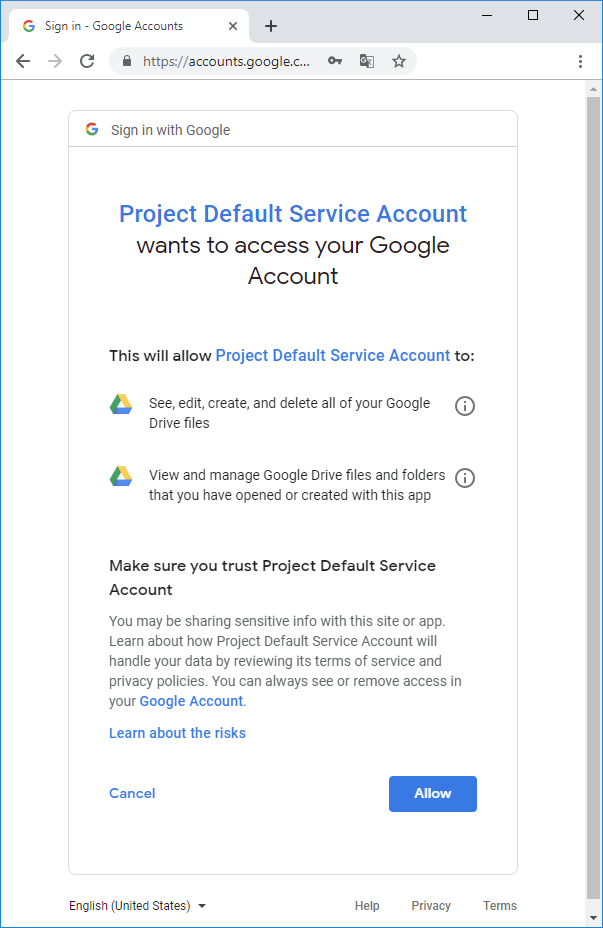Open Learn about the risks link
Screen dimensions: 603x928
click(178, 733)
